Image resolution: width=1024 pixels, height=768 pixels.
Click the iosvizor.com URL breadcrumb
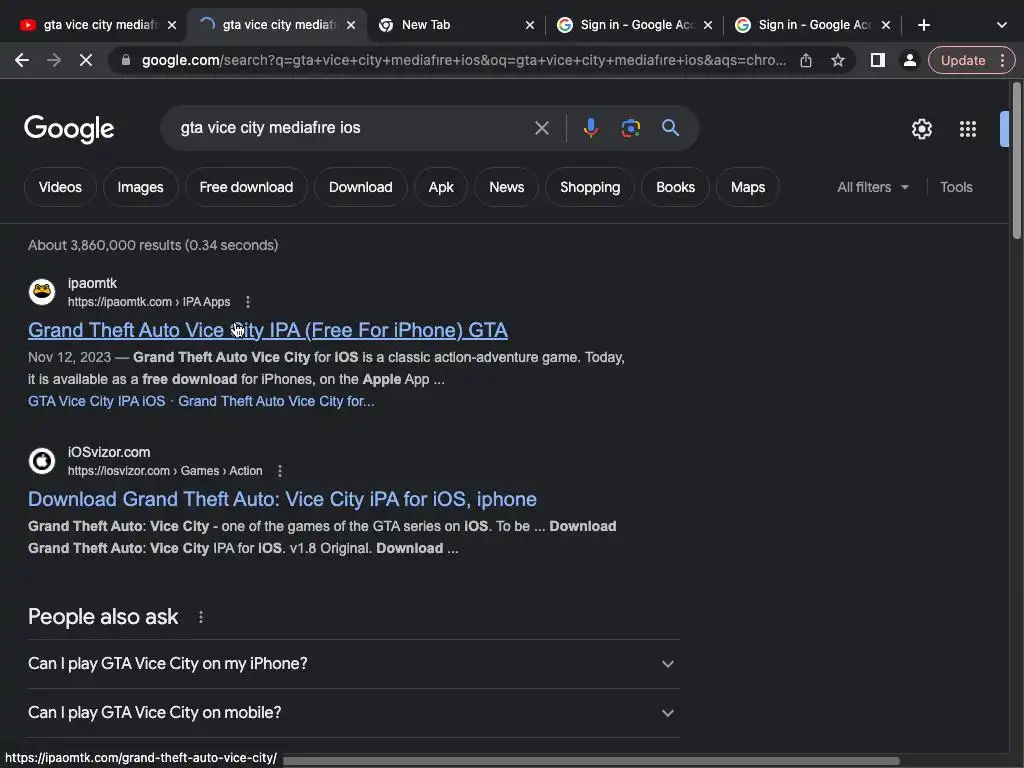tap(165, 471)
